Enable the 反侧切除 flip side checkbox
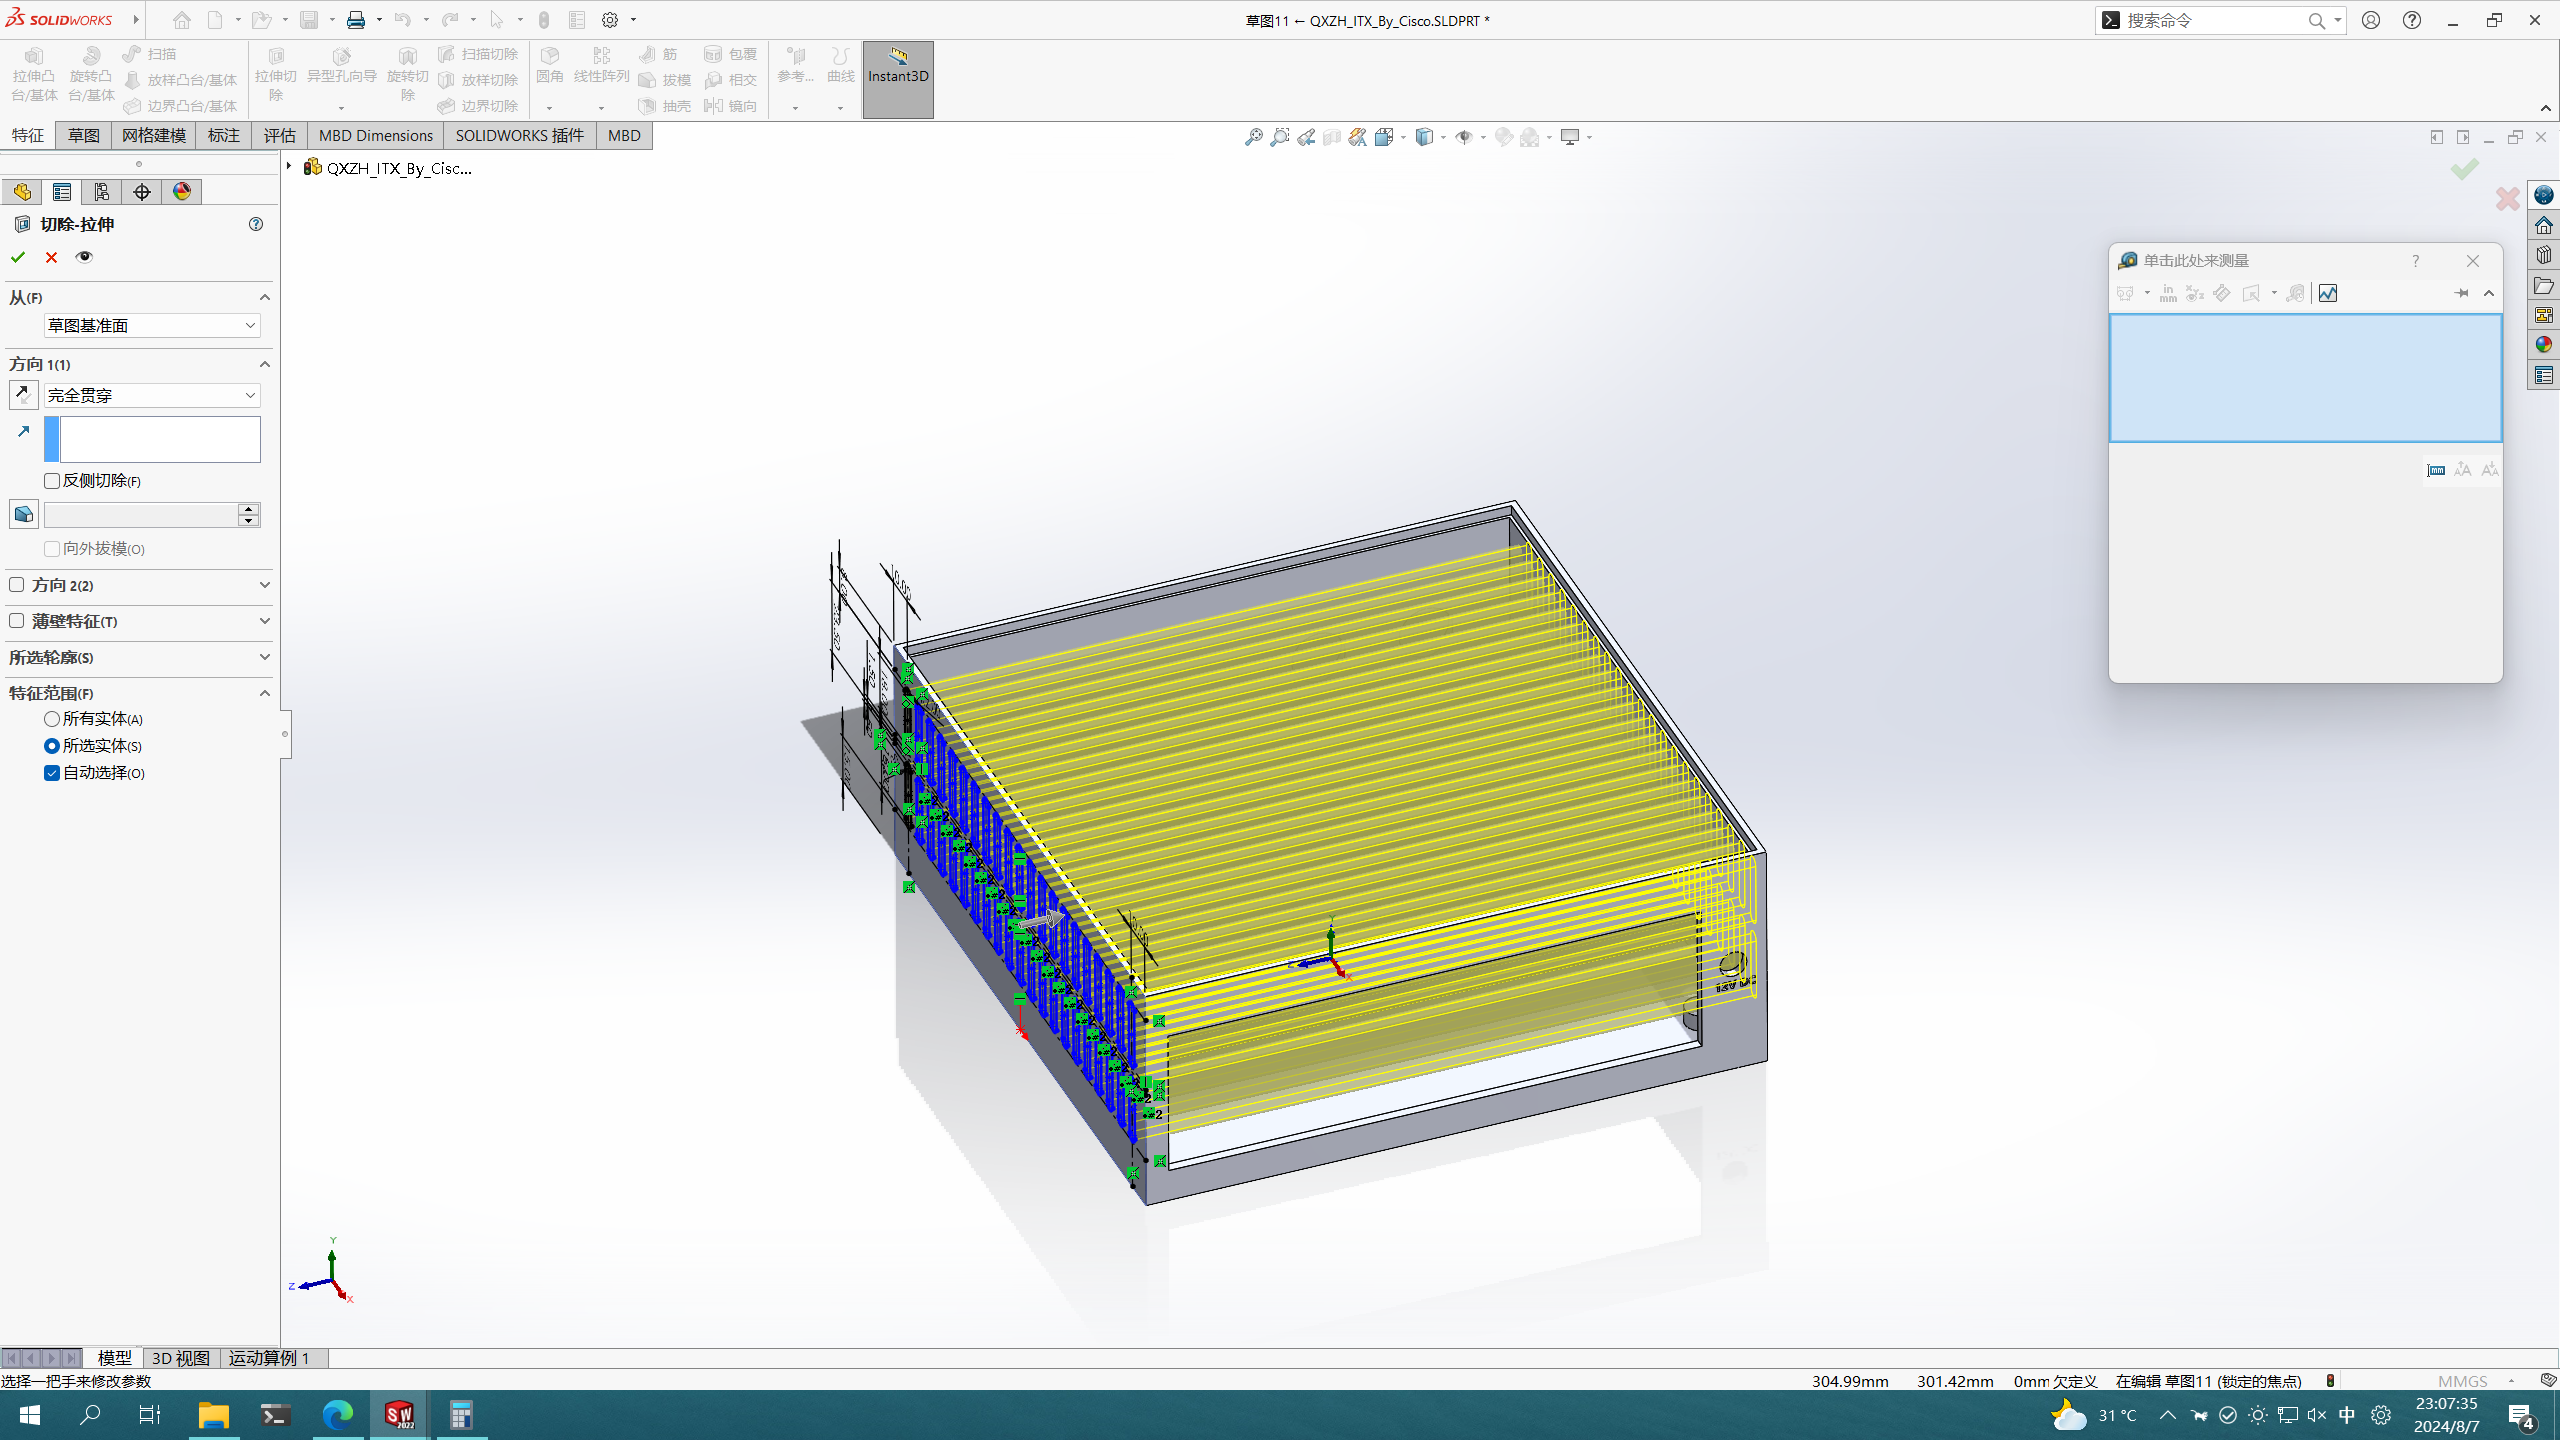Screen dimensions: 2560x1440 [52, 481]
